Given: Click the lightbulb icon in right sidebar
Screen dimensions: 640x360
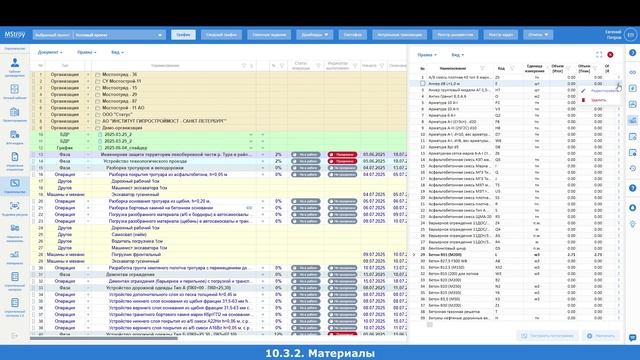Looking at the screenshot, I should point(633,224).
